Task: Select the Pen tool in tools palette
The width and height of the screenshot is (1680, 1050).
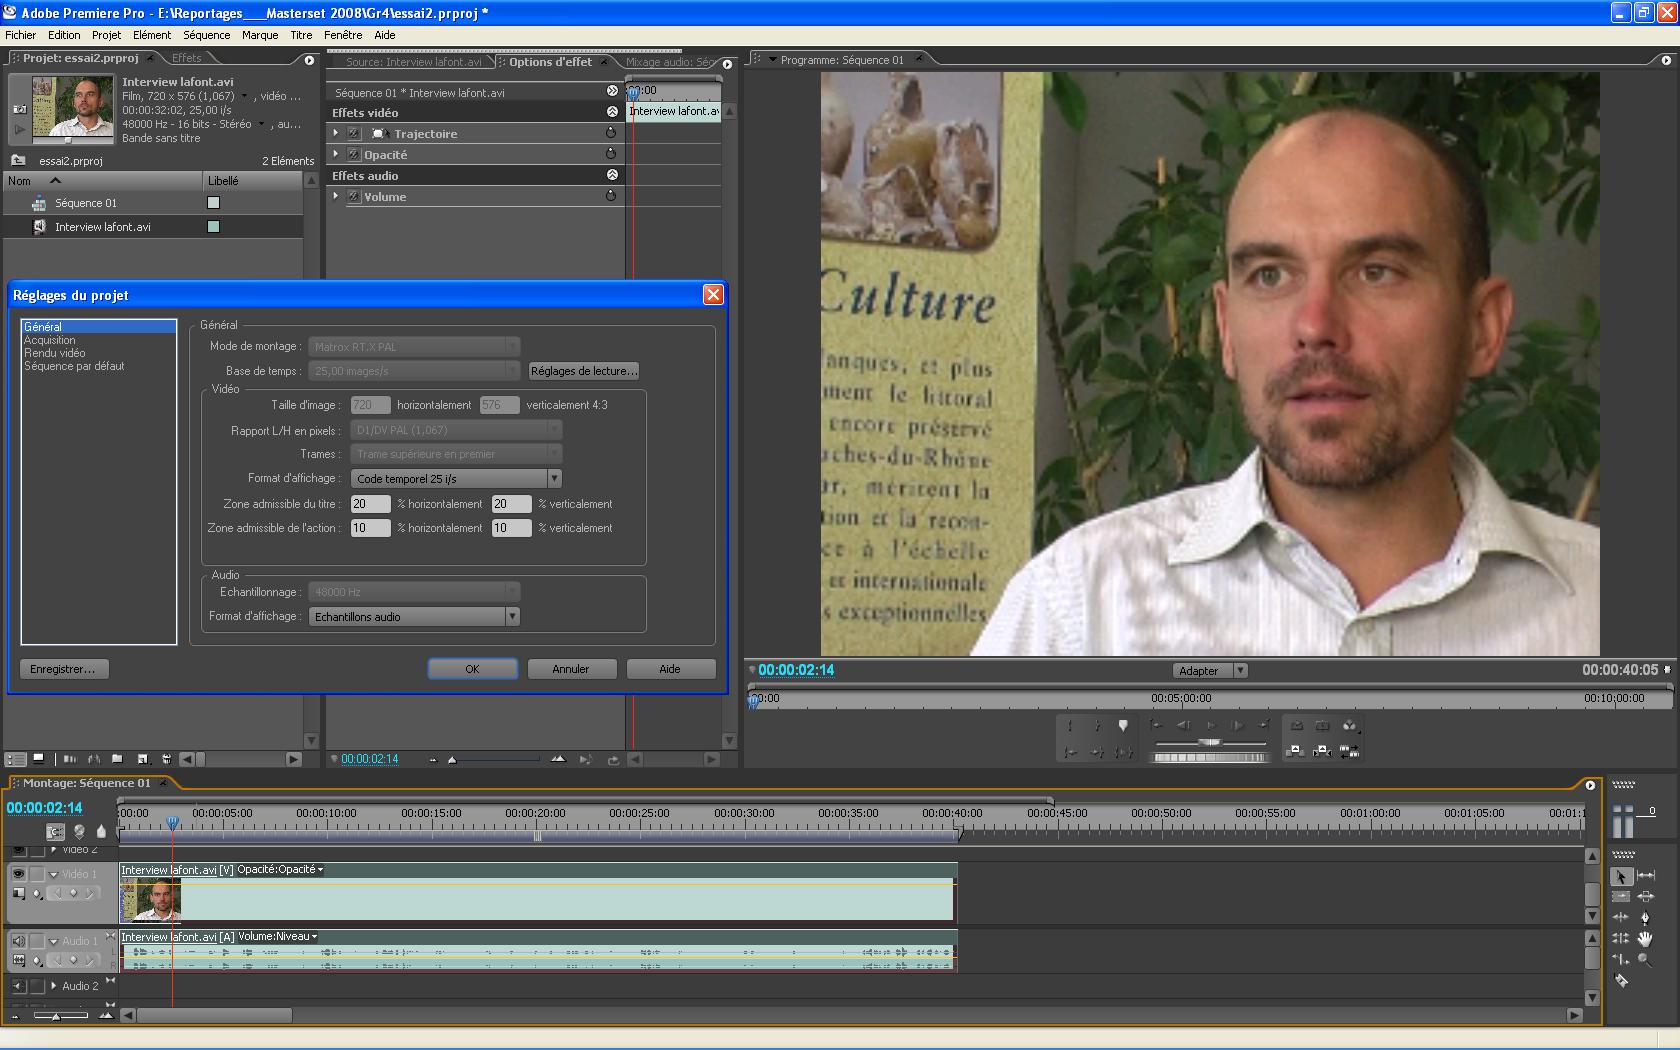Action: (x=1646, y=917)
